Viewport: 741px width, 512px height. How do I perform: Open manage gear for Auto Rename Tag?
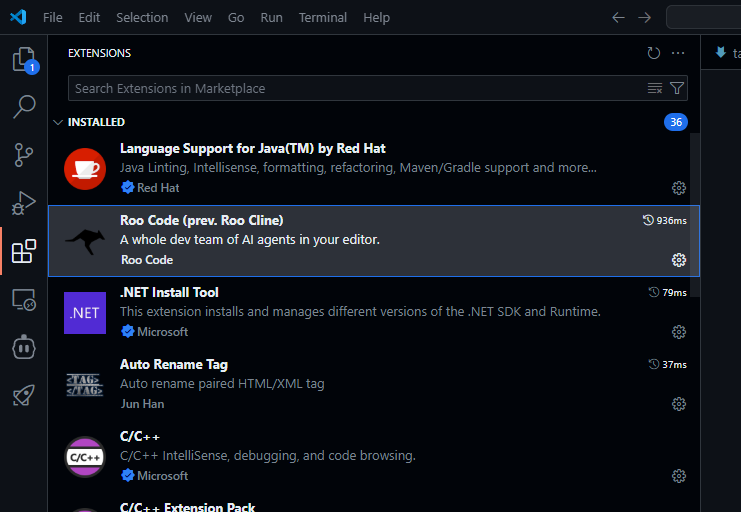(x=679, y=404)
